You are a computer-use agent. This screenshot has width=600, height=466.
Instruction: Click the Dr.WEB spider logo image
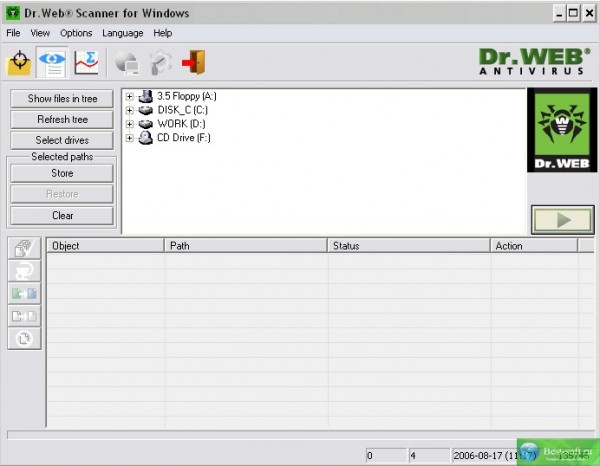pos(562,130)
